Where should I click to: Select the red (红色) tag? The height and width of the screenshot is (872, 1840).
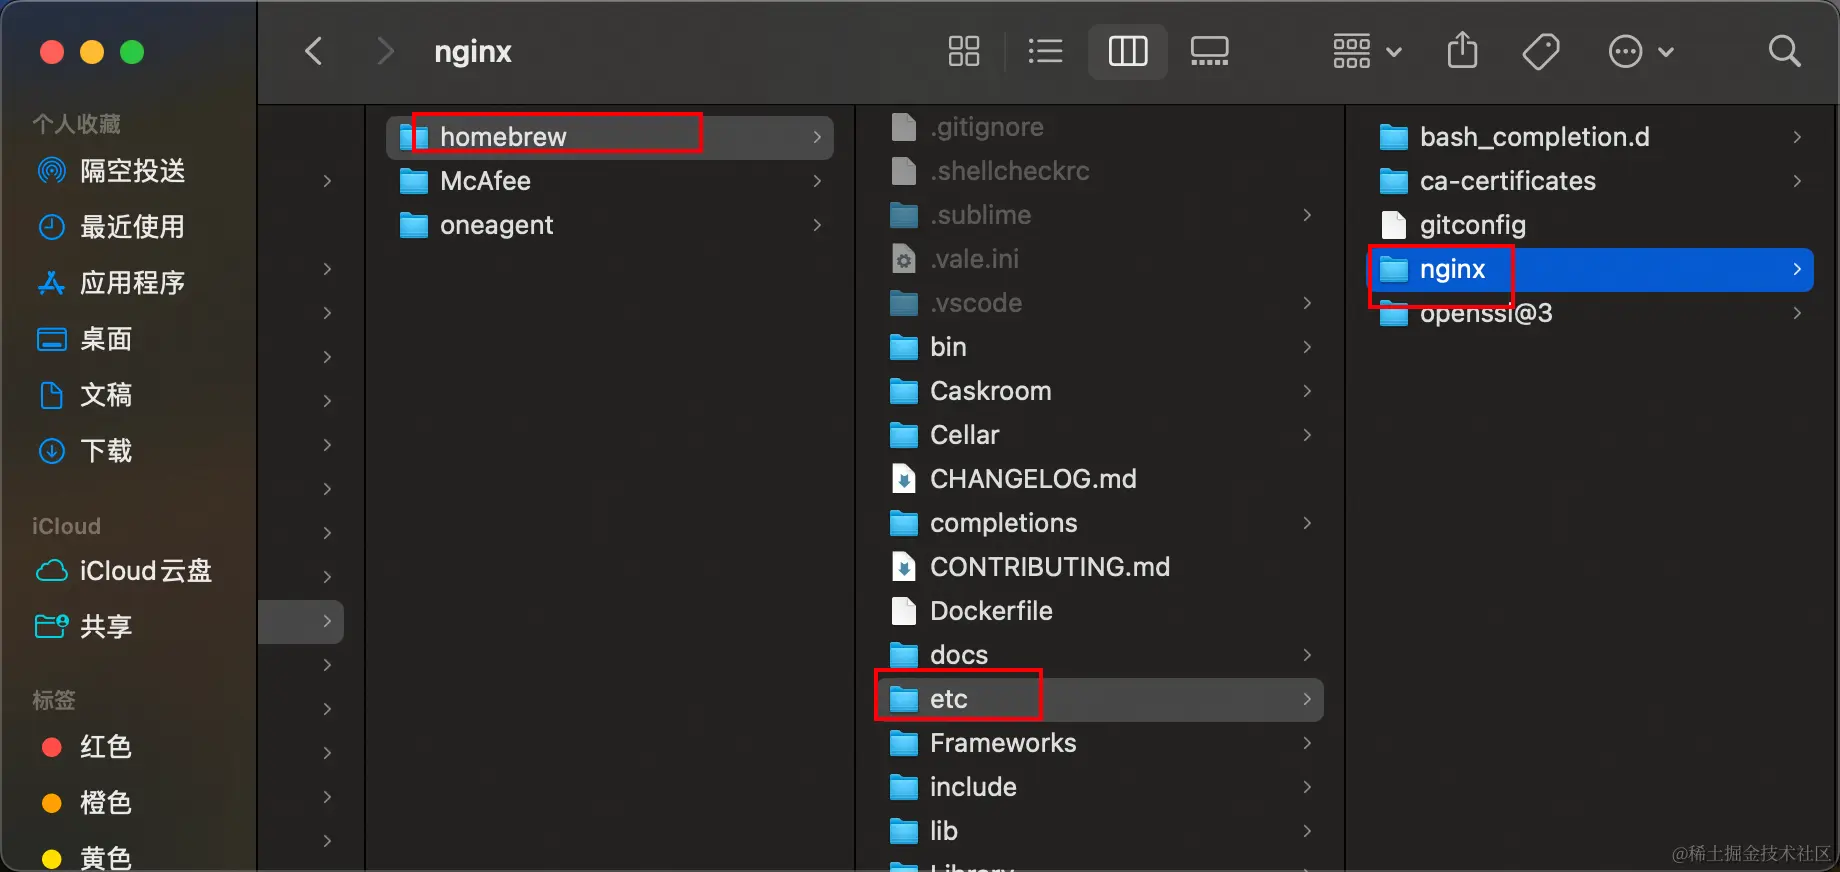click(105, 747)
